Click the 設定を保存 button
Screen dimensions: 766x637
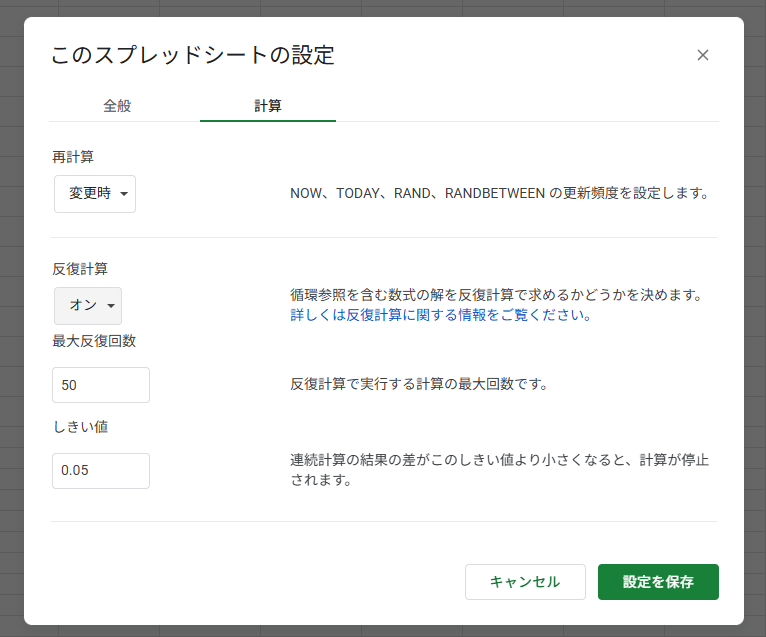coord(657,582)
